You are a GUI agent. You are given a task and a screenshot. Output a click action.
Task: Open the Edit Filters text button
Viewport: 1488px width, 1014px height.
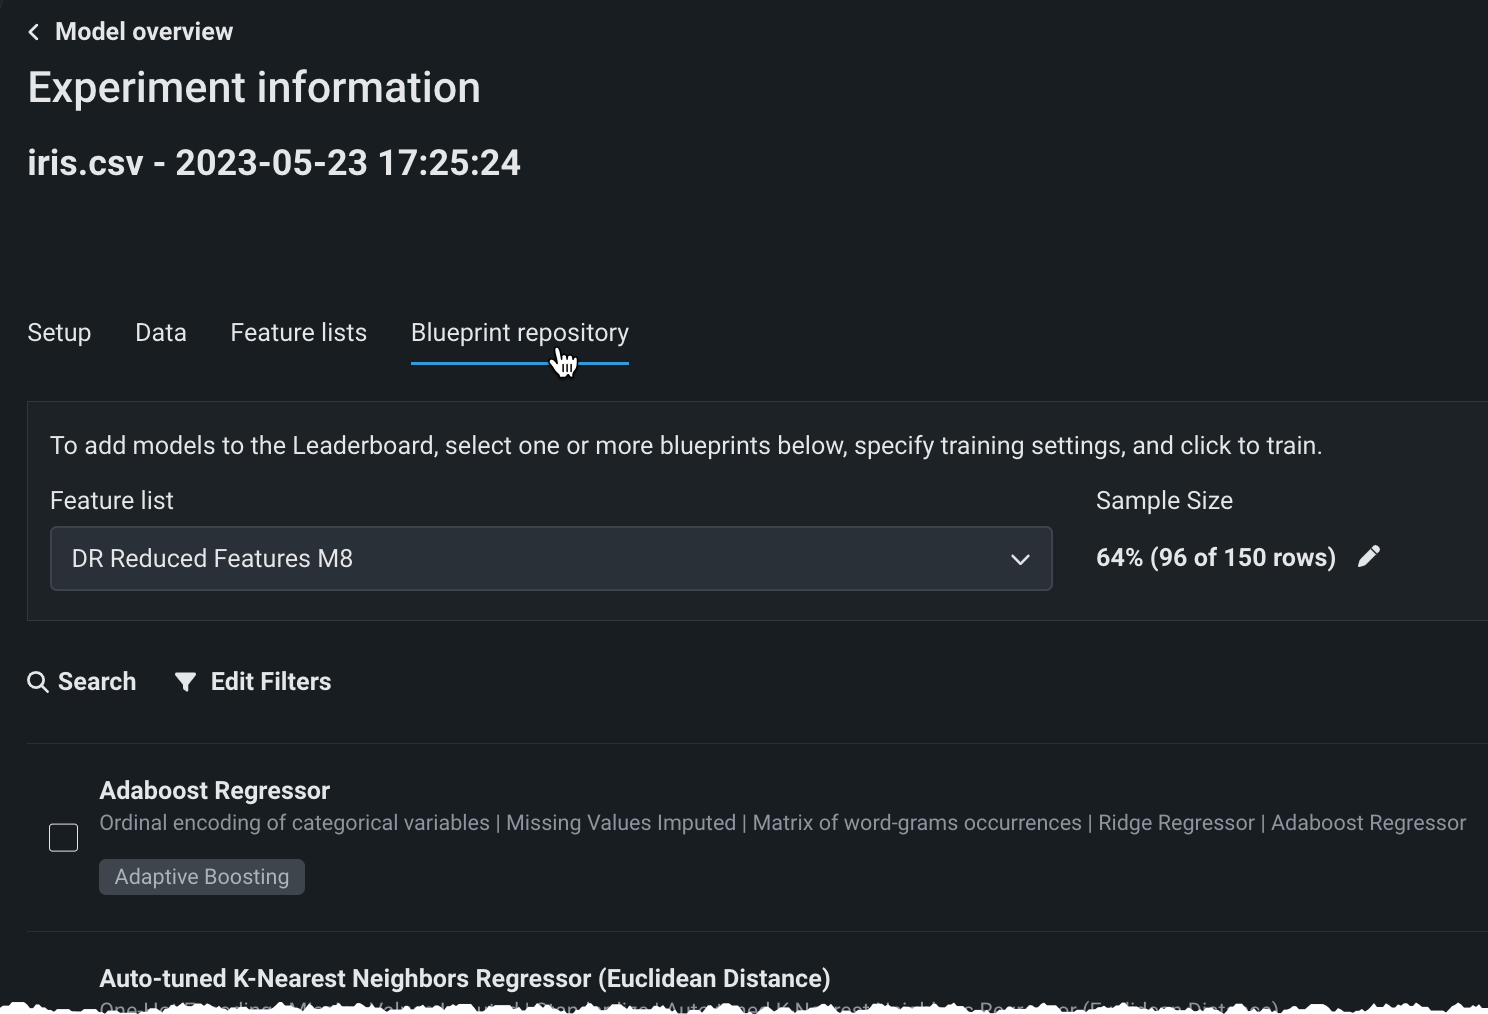[x=271, y=682]
